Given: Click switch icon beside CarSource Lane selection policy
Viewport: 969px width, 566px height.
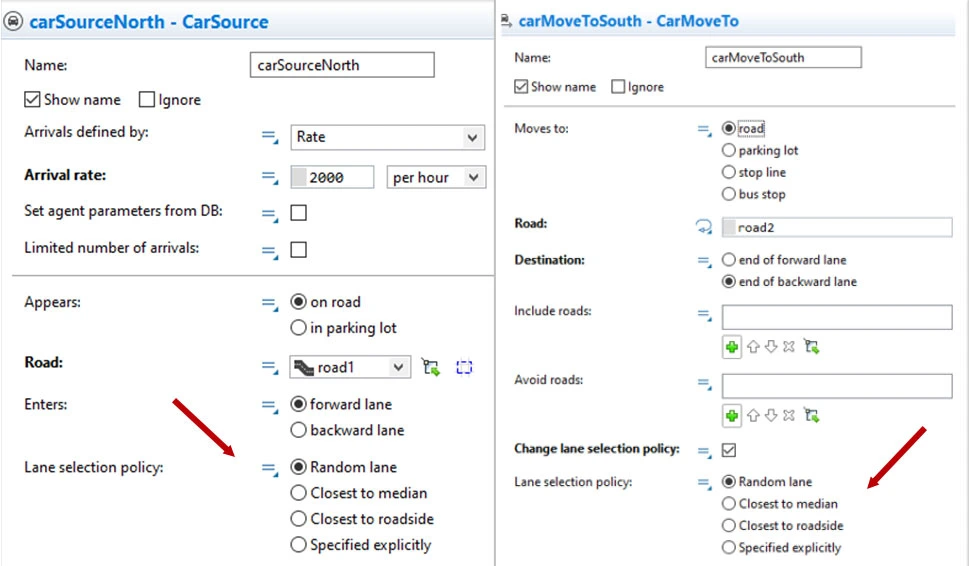Looking at the screenshot, I should (269, 469).
